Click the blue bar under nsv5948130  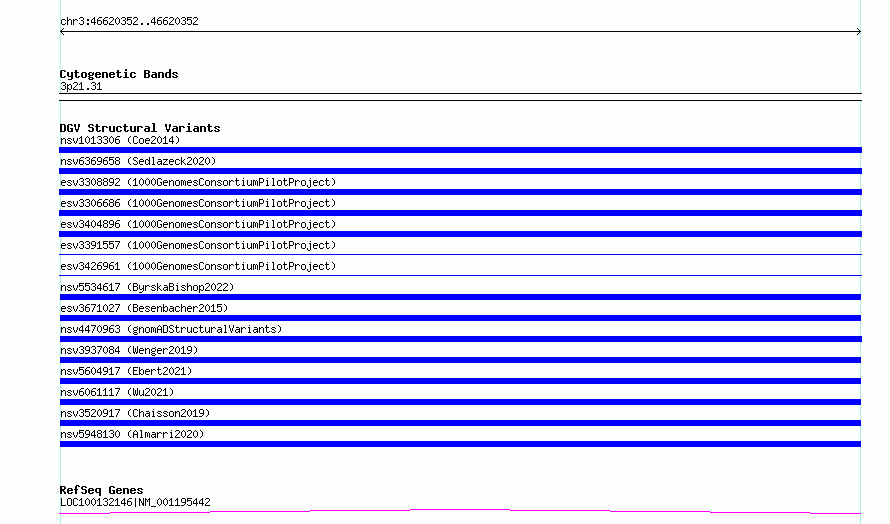460,444
